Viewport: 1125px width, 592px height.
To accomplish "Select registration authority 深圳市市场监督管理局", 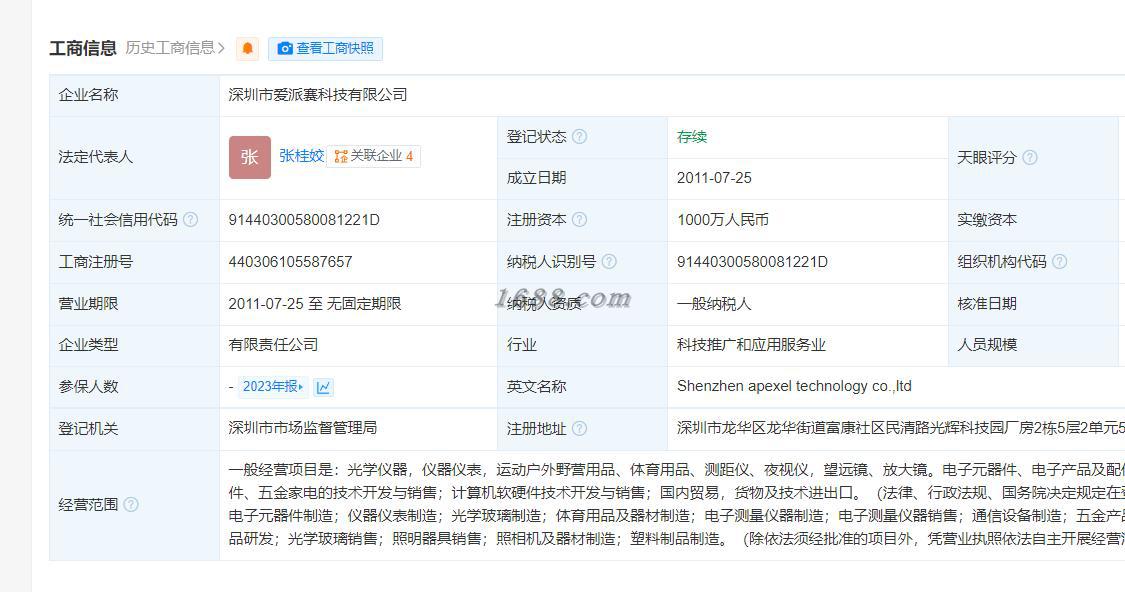I will point(303,428).
